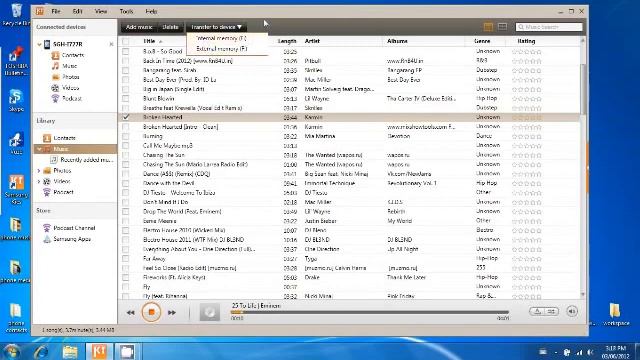Open device Podcast icon
The height and width of the screenshot is (360, 640).
click(55, 98)
